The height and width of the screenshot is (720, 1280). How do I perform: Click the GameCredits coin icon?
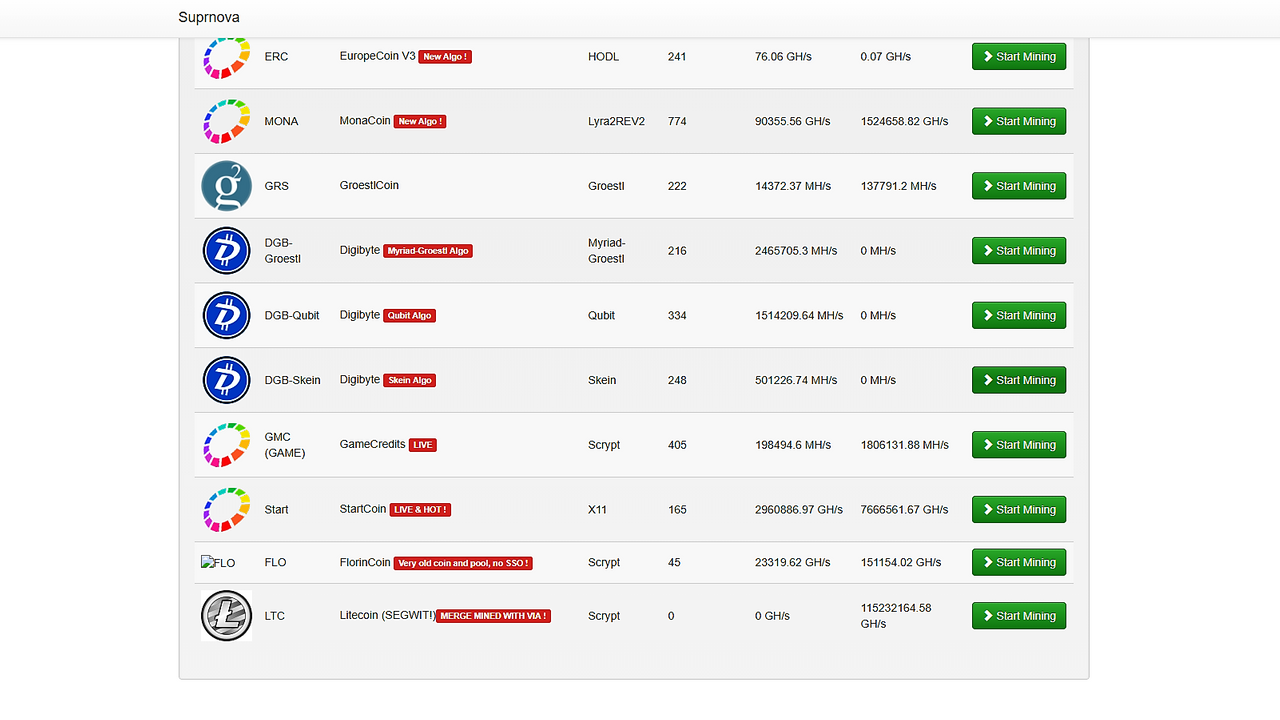tap(226, 445)
